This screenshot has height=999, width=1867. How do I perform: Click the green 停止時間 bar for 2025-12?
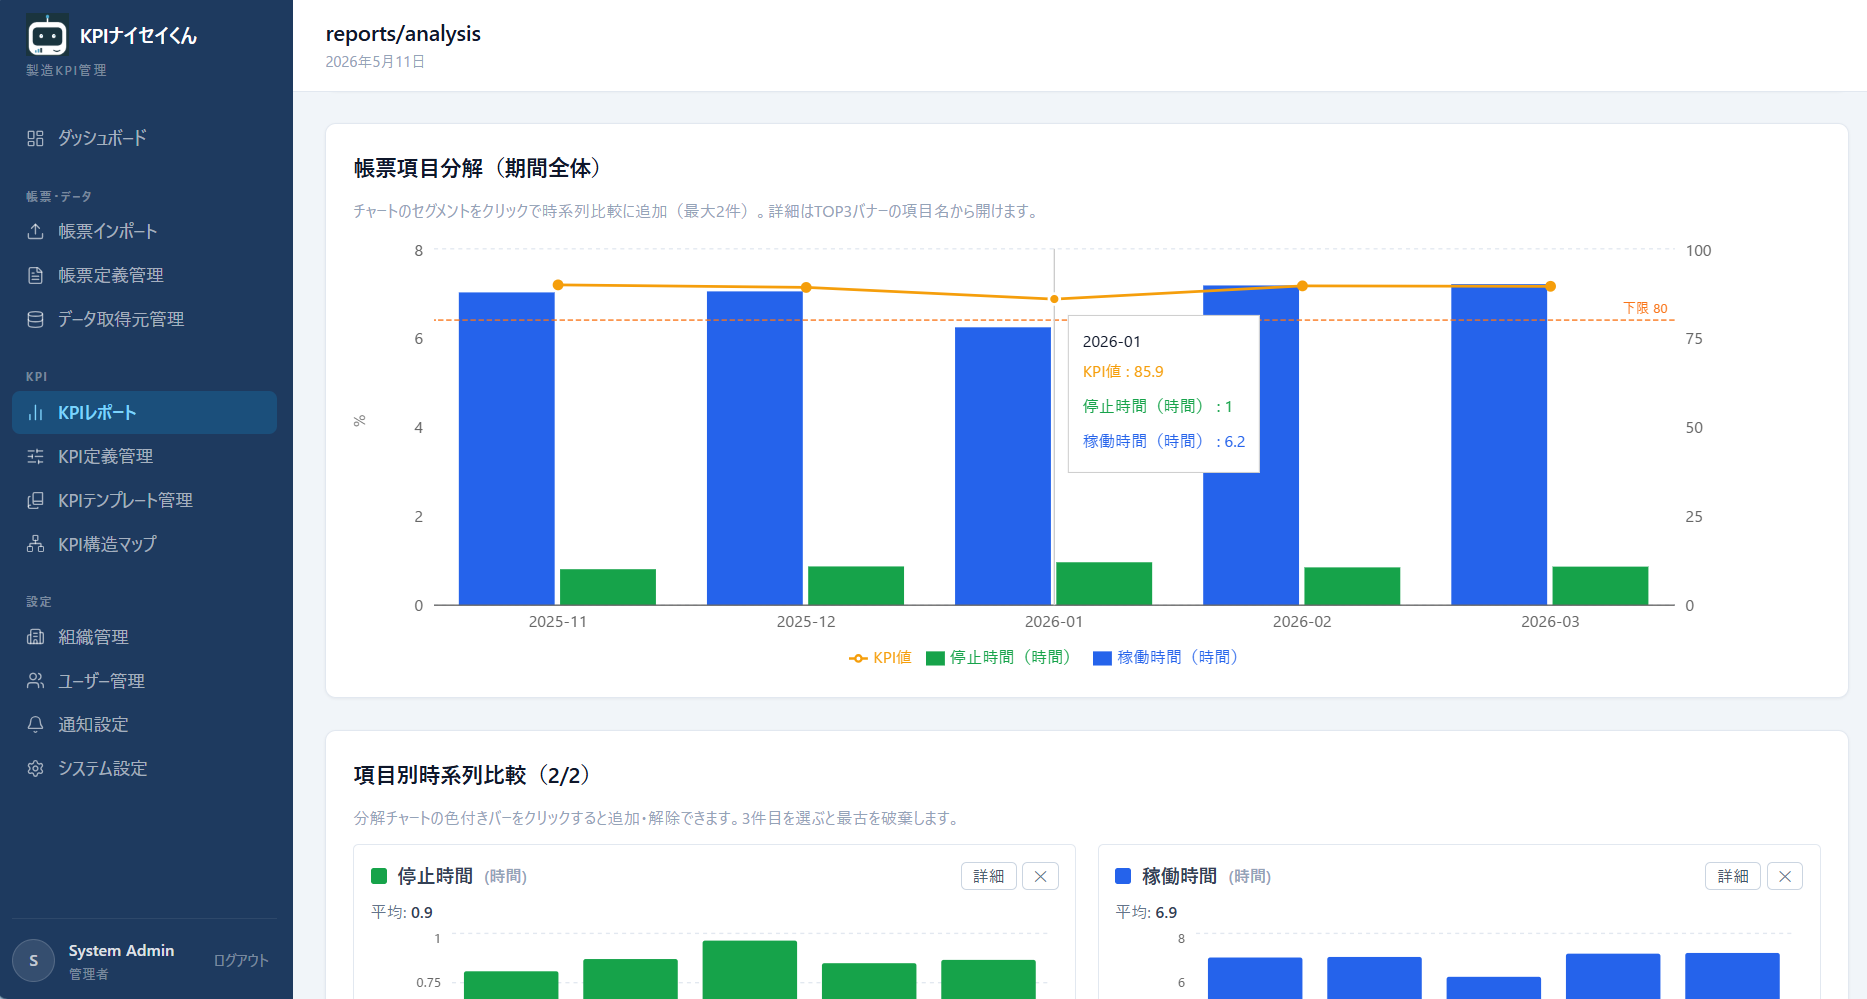(x=856, y=586)
